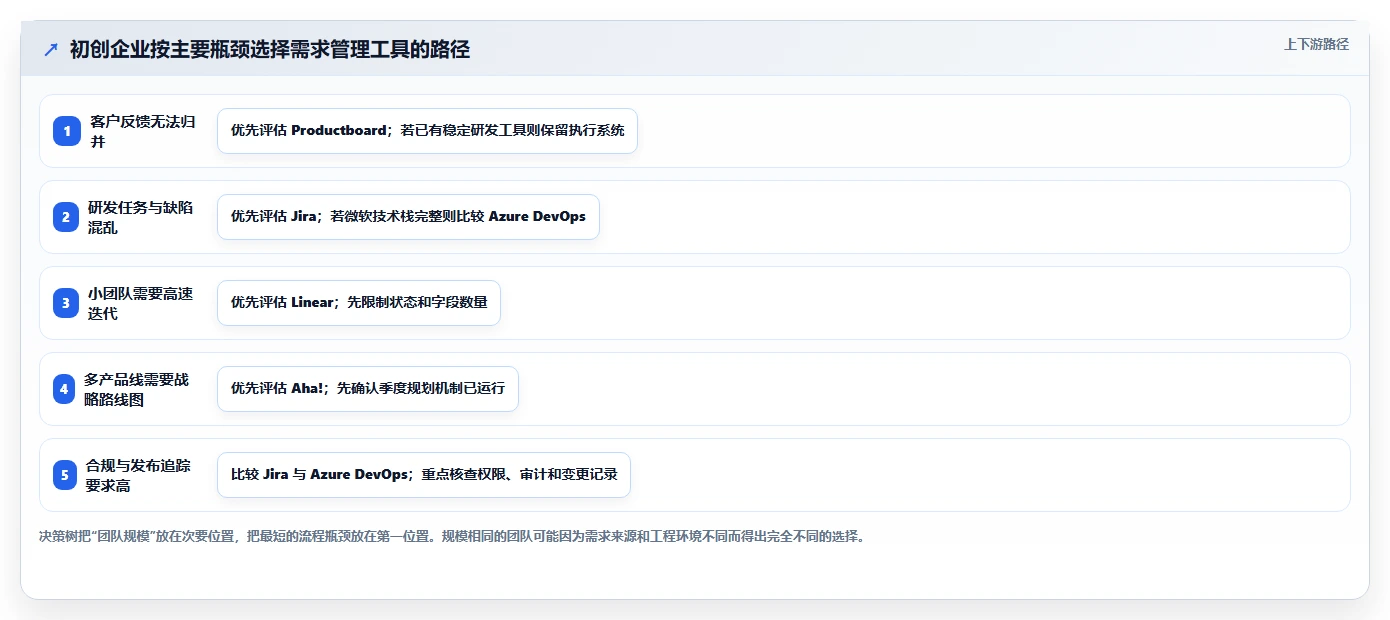The height and width of the screenshot is (620, 1390).
Task: Click the footnote starting with 决策树把“团队规模”
Action: pyautogui.click(x=452, y=536)
